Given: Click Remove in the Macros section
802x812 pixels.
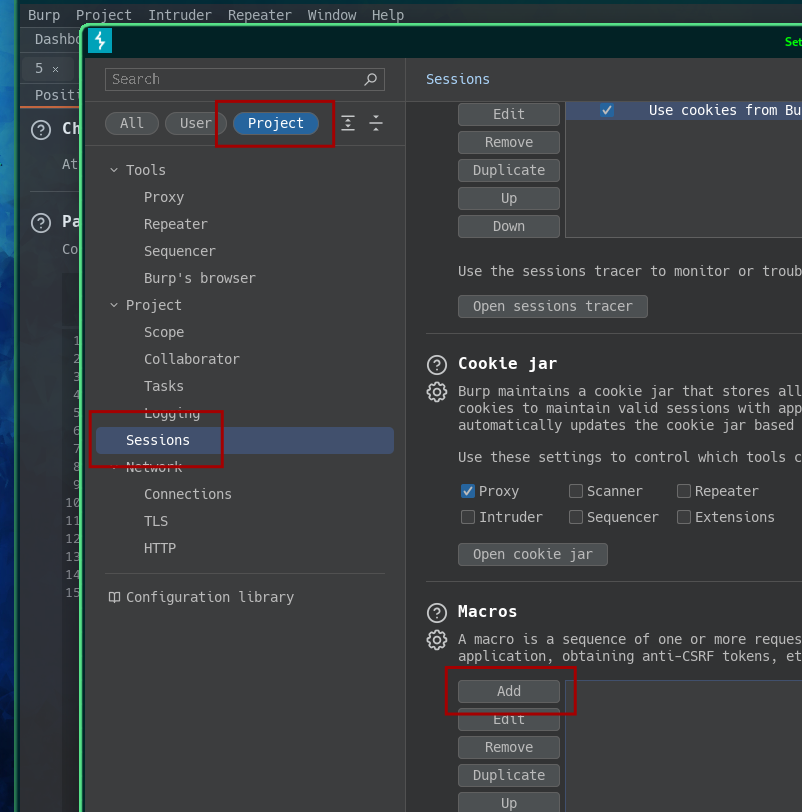Looking at the screenshot, I should 508,747.
